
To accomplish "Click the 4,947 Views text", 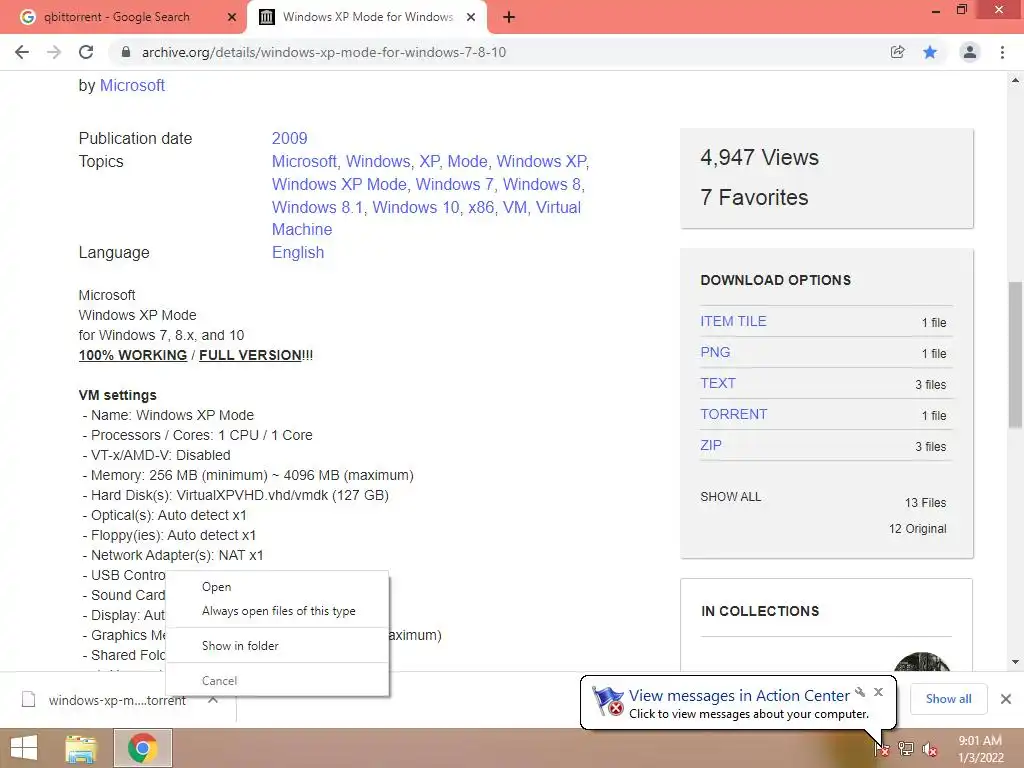I will click(x=760, y=157).
